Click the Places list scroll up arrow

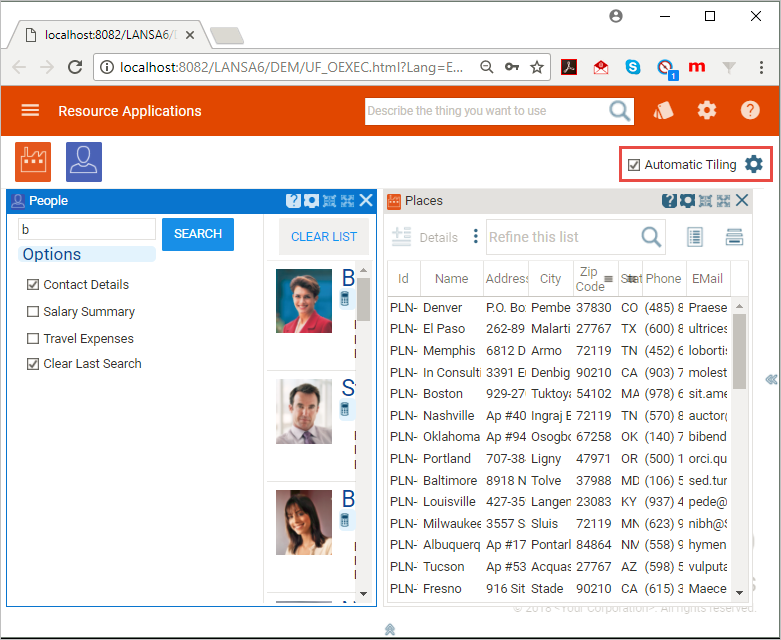(x=740, y=306)
